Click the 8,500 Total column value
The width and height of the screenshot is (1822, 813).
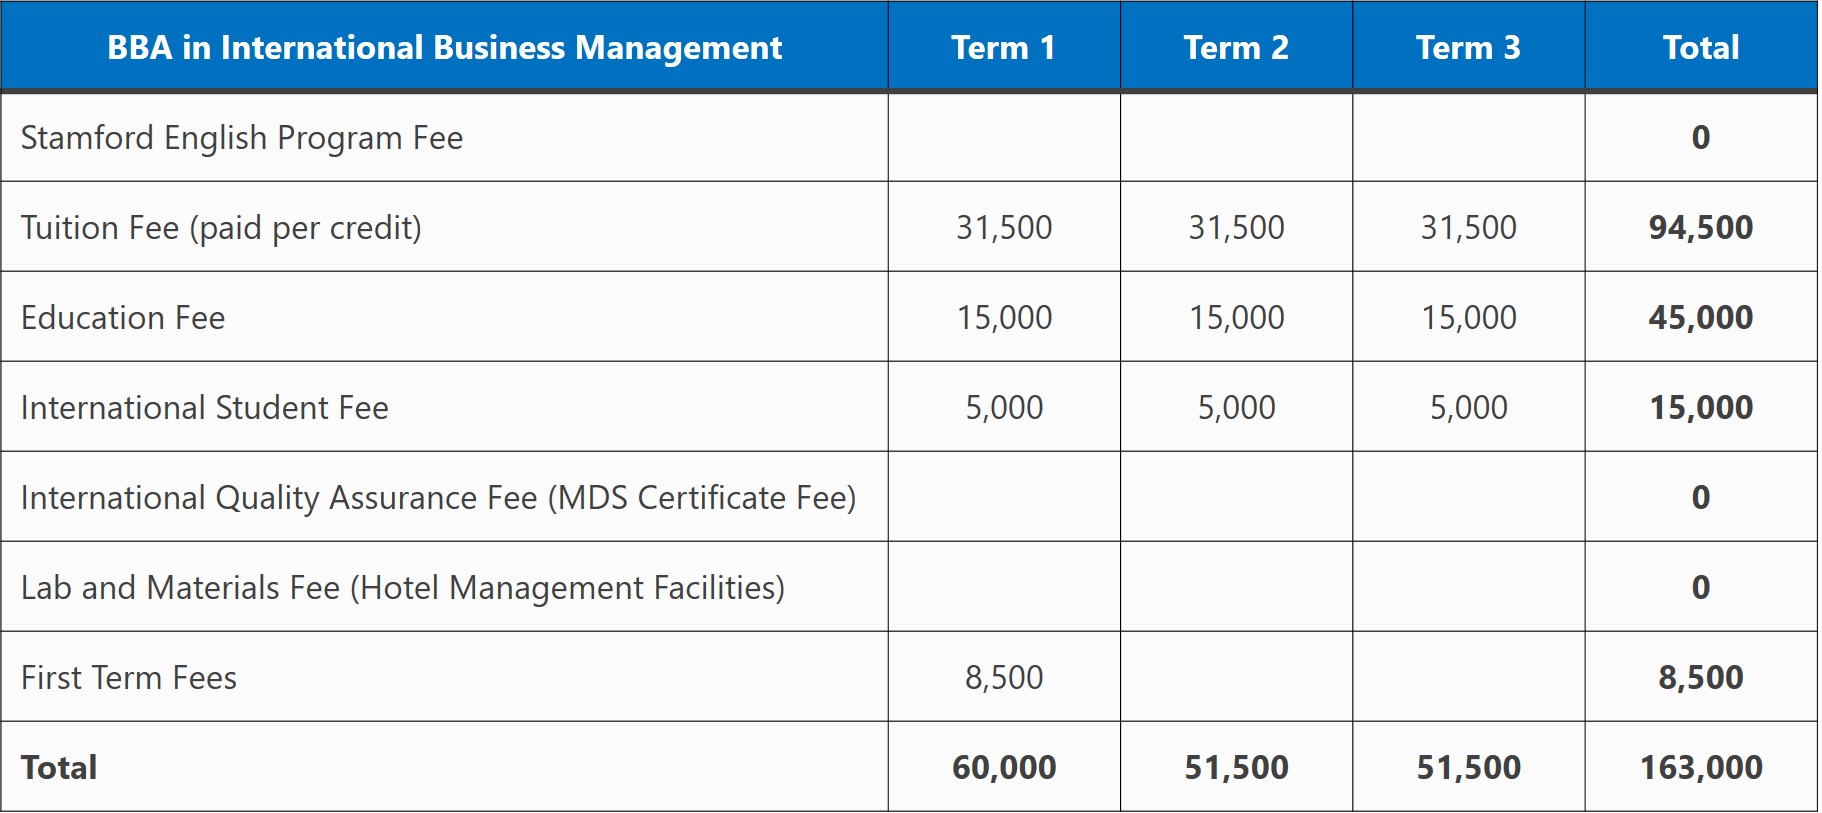(x=1700, y=677)
